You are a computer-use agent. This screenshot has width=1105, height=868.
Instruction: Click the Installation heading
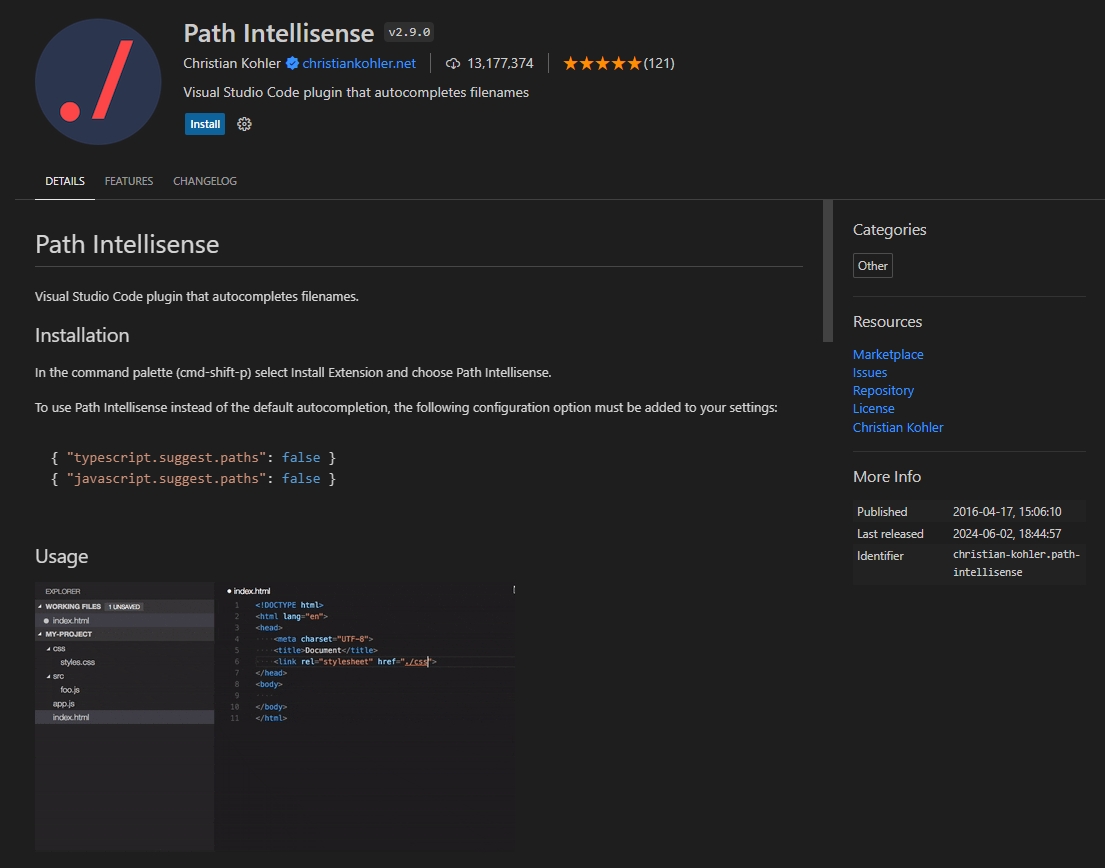tap(82, 335)
